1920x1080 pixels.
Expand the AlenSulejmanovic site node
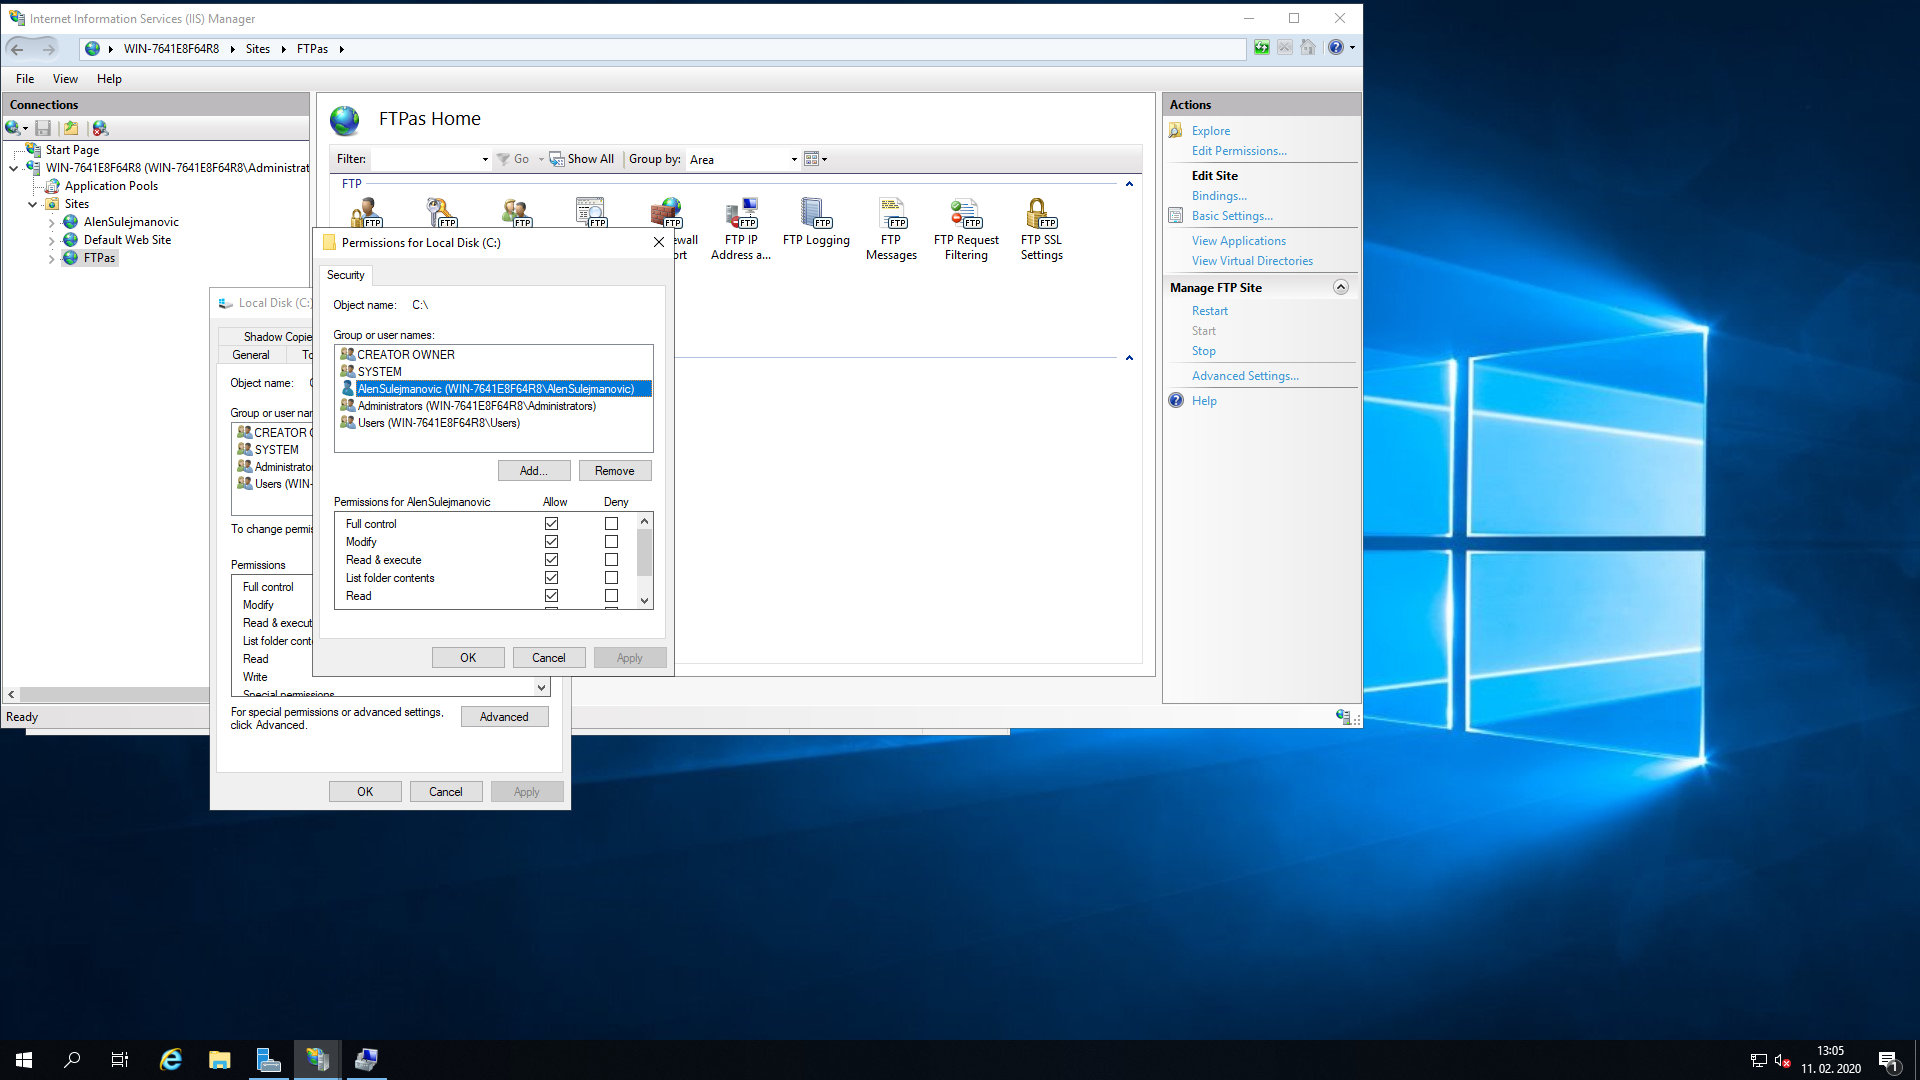52,222
